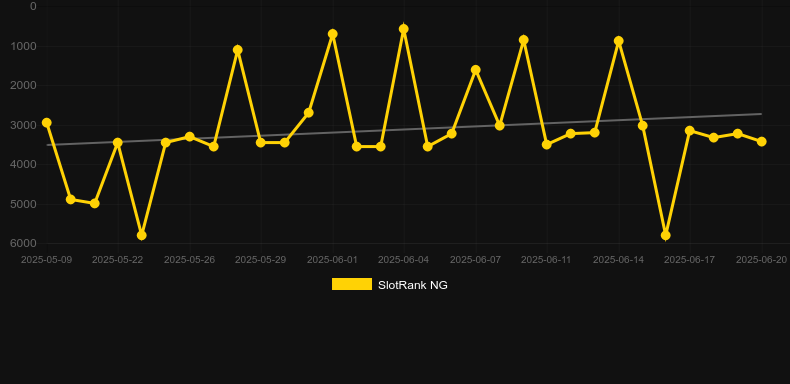Click the x-axis label 2025-06-17

[690, 260]
